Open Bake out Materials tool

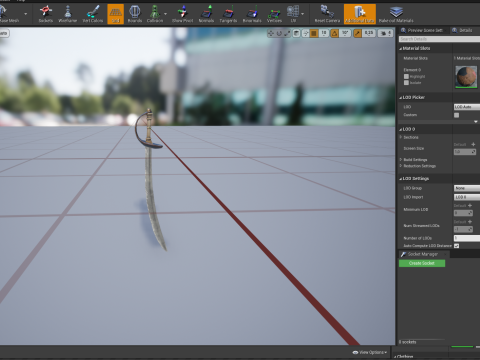click(x=396, y=14)
